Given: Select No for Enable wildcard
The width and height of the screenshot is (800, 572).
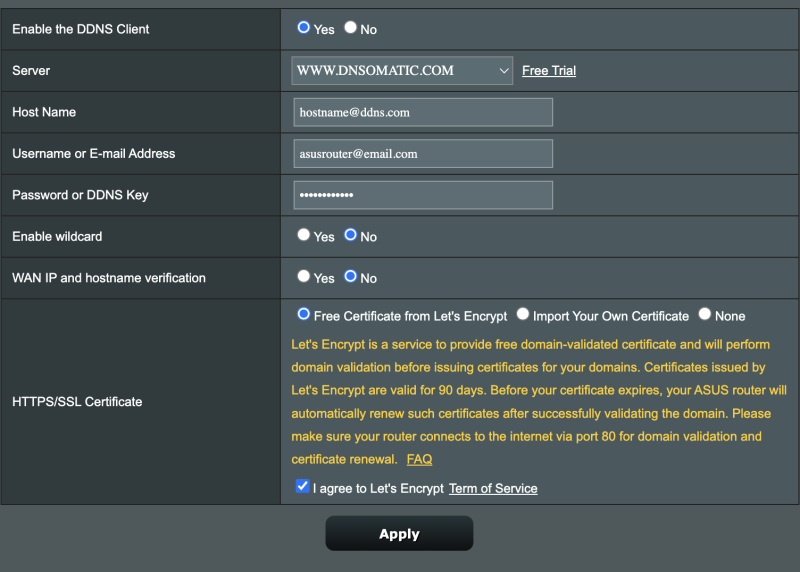Looking at the screenshot, I should (x=350, y=235).
